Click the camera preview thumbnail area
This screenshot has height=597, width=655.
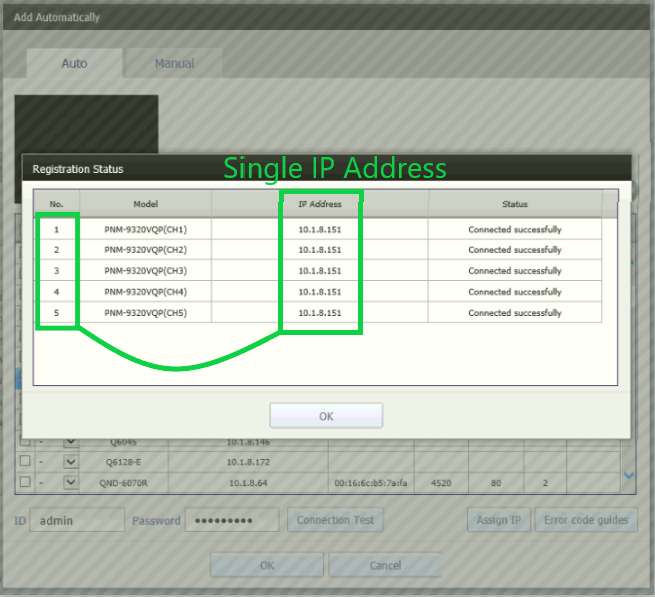click(x=86, y=124)
